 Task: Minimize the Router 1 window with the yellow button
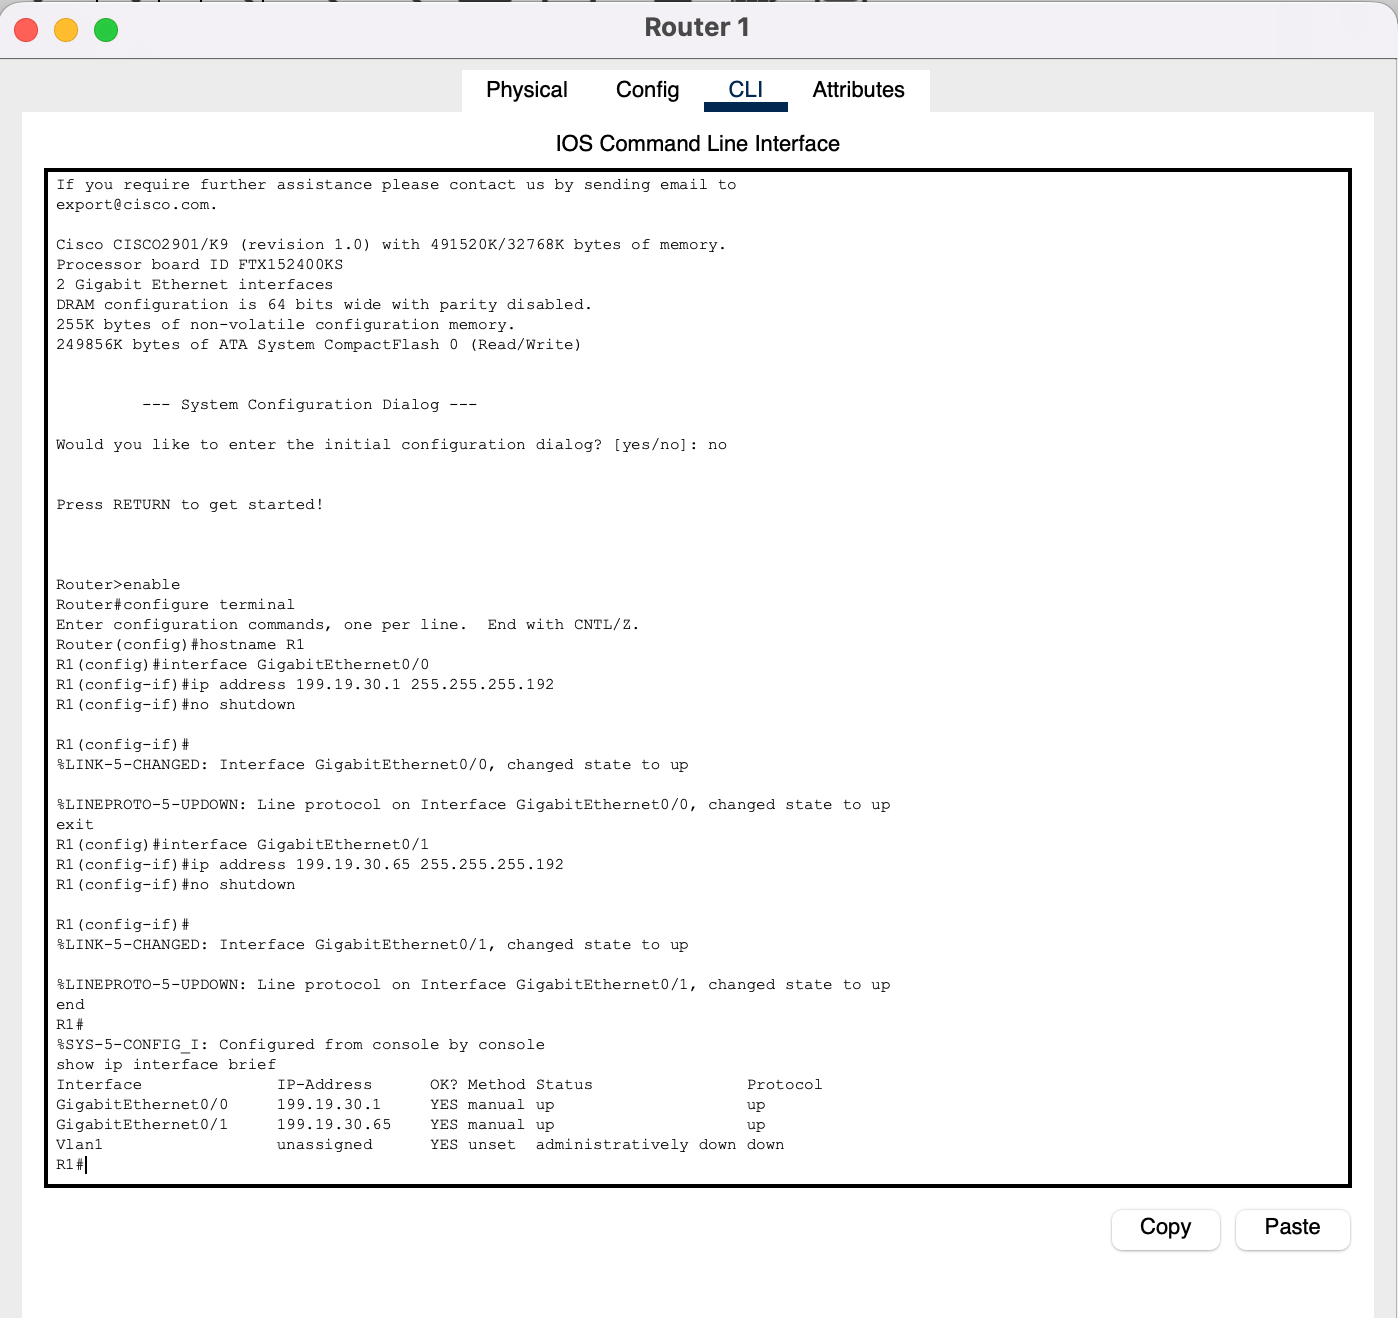[66, 30]
